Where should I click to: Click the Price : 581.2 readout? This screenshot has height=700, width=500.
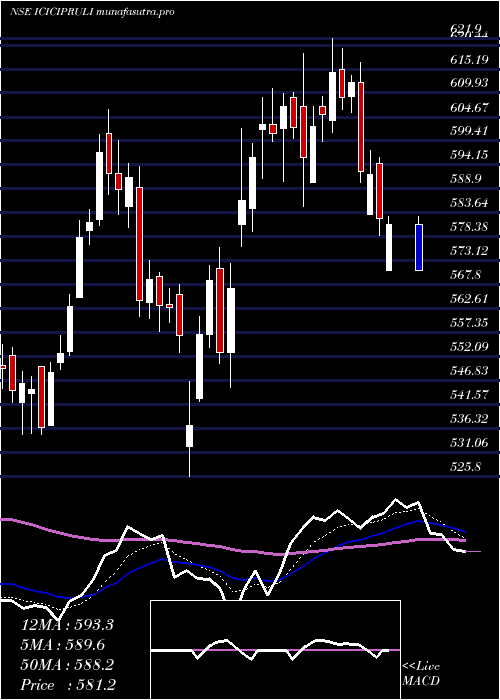[68, 685]
